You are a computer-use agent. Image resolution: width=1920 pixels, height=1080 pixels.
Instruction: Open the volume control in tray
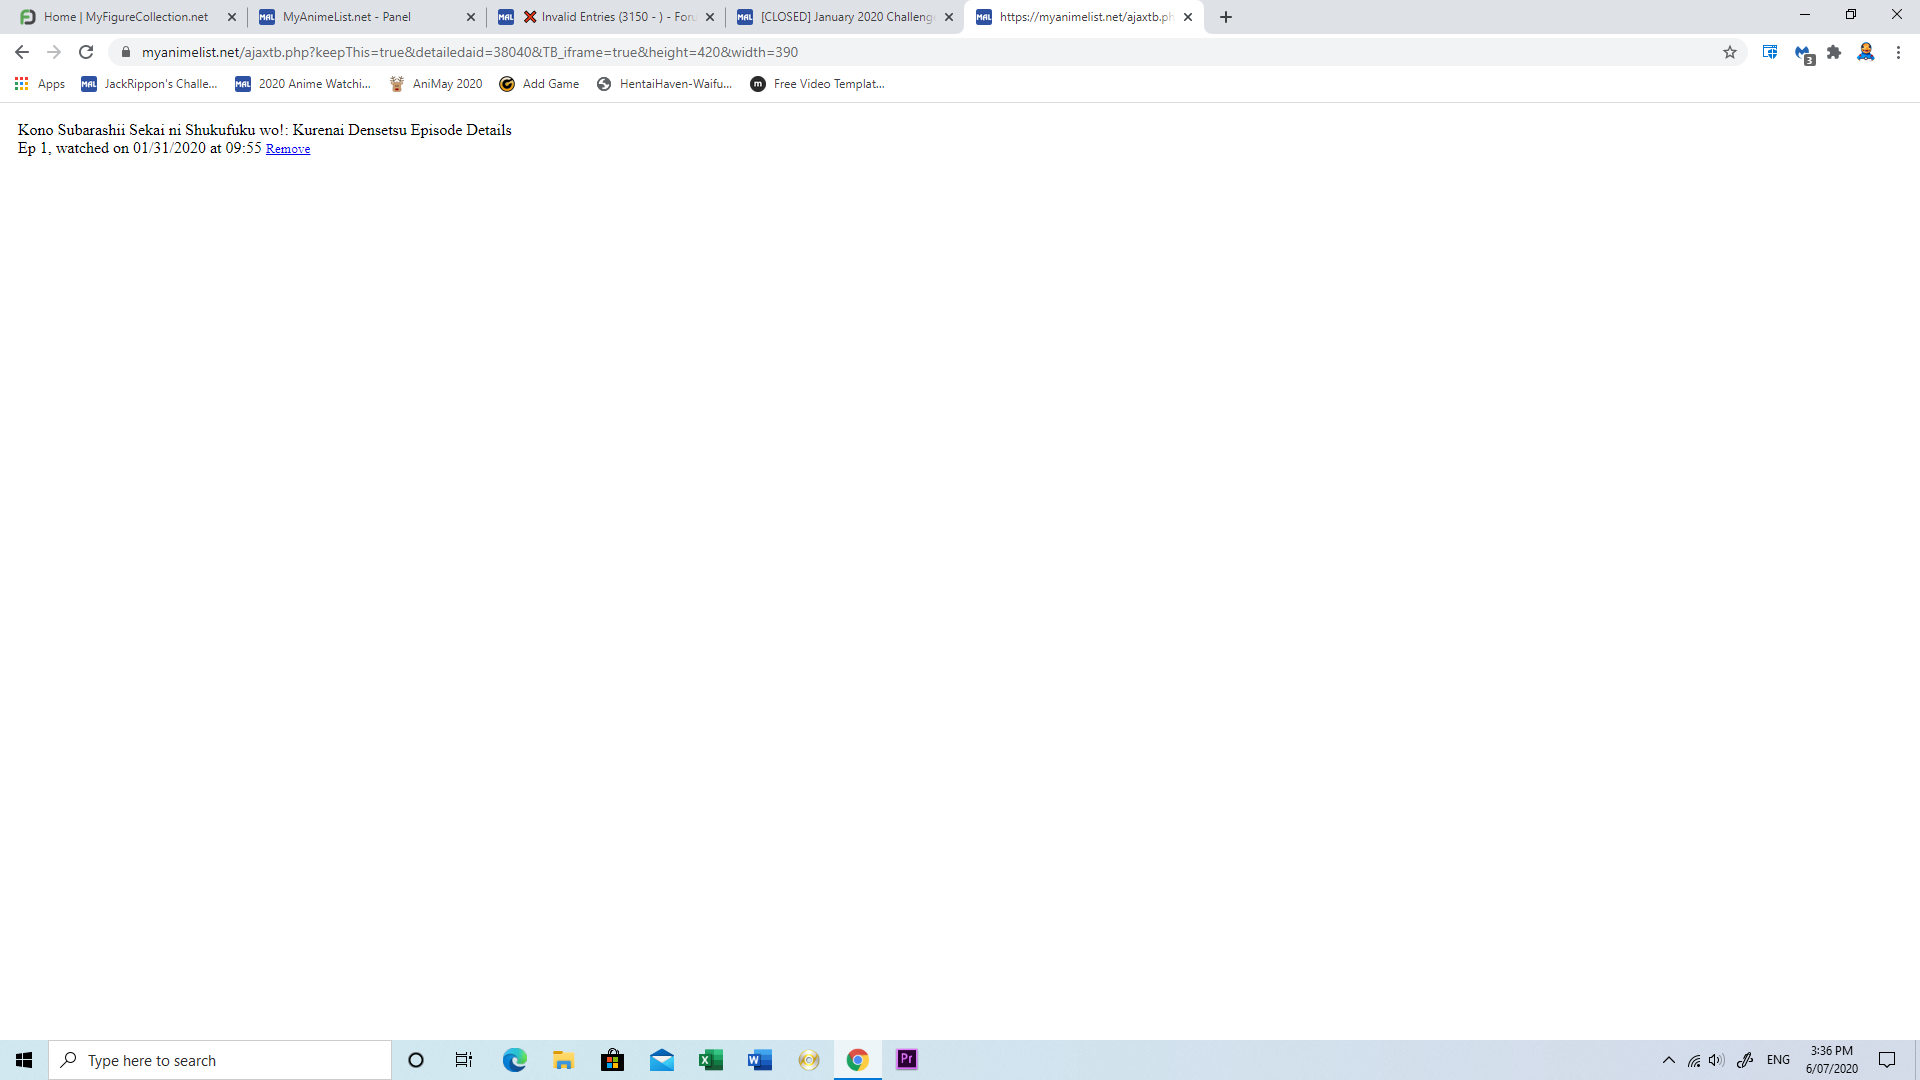point(1717,1060)
